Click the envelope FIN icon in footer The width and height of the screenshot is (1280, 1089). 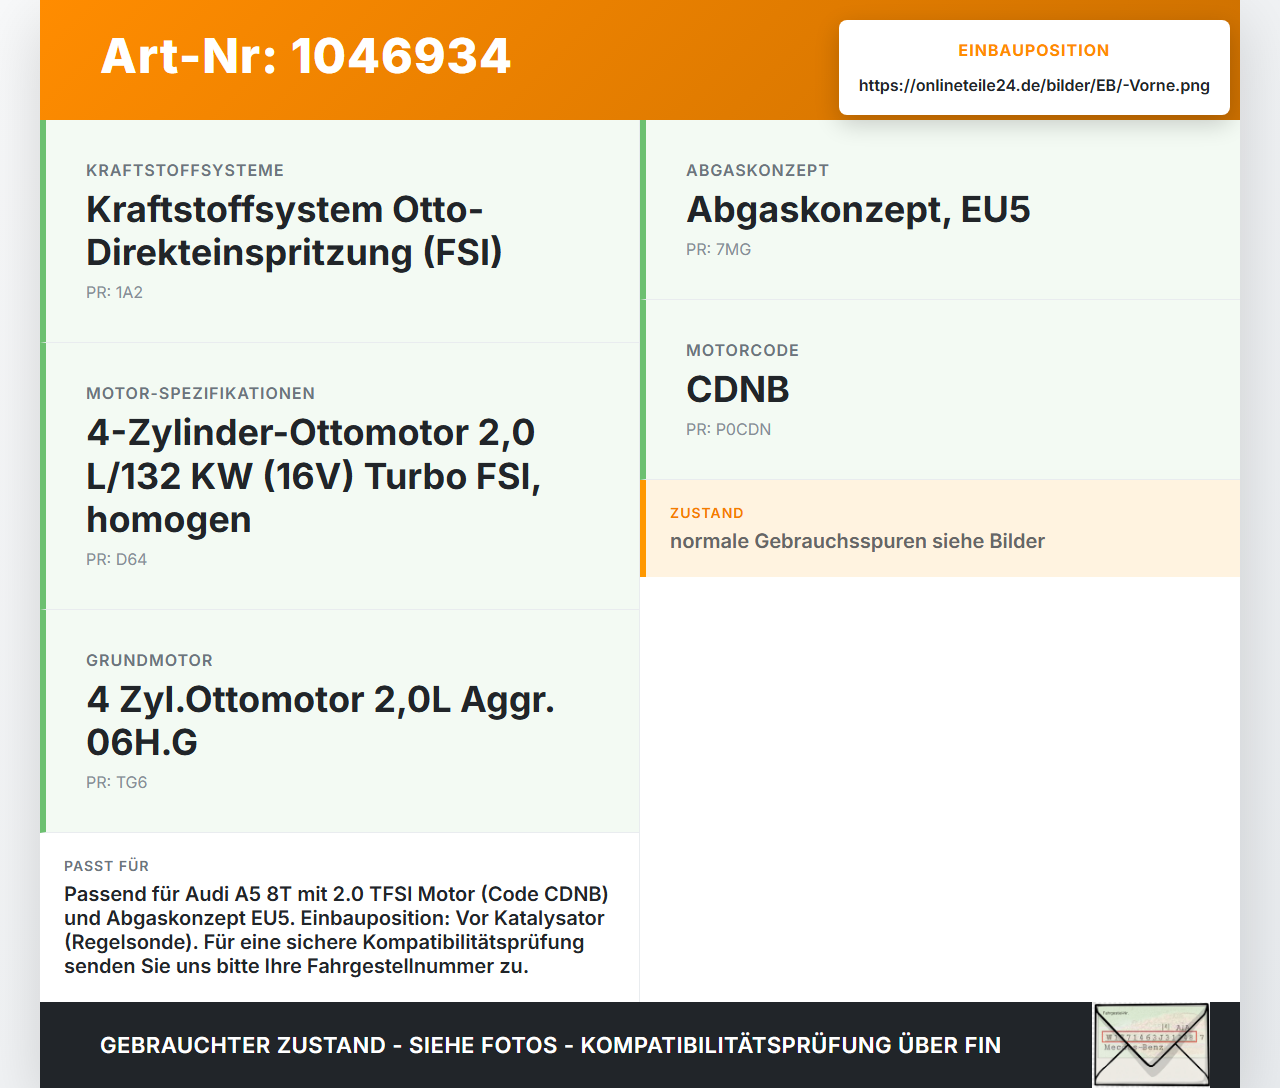click(x=1151, y=1044)
